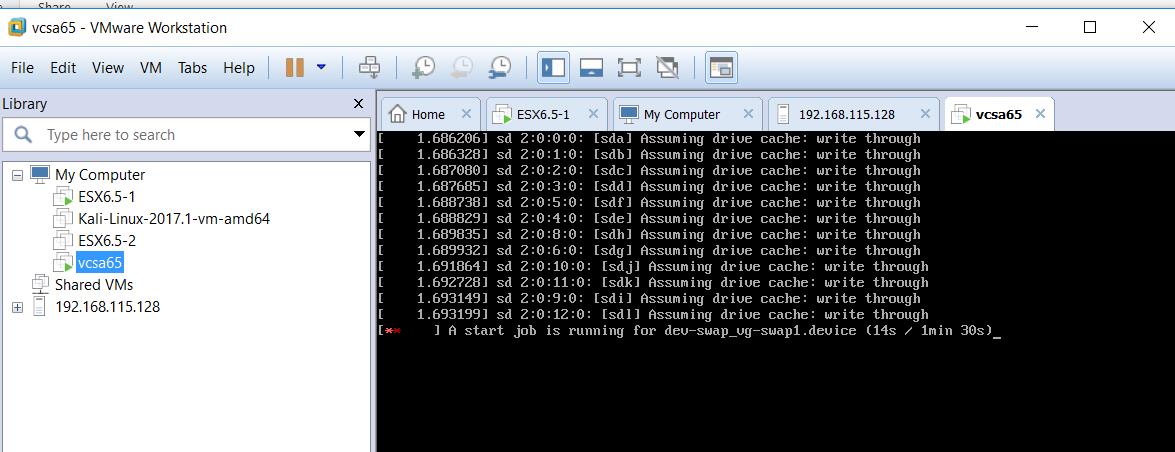Click inside the vcsa65 console screen

(x=775, y=292)
